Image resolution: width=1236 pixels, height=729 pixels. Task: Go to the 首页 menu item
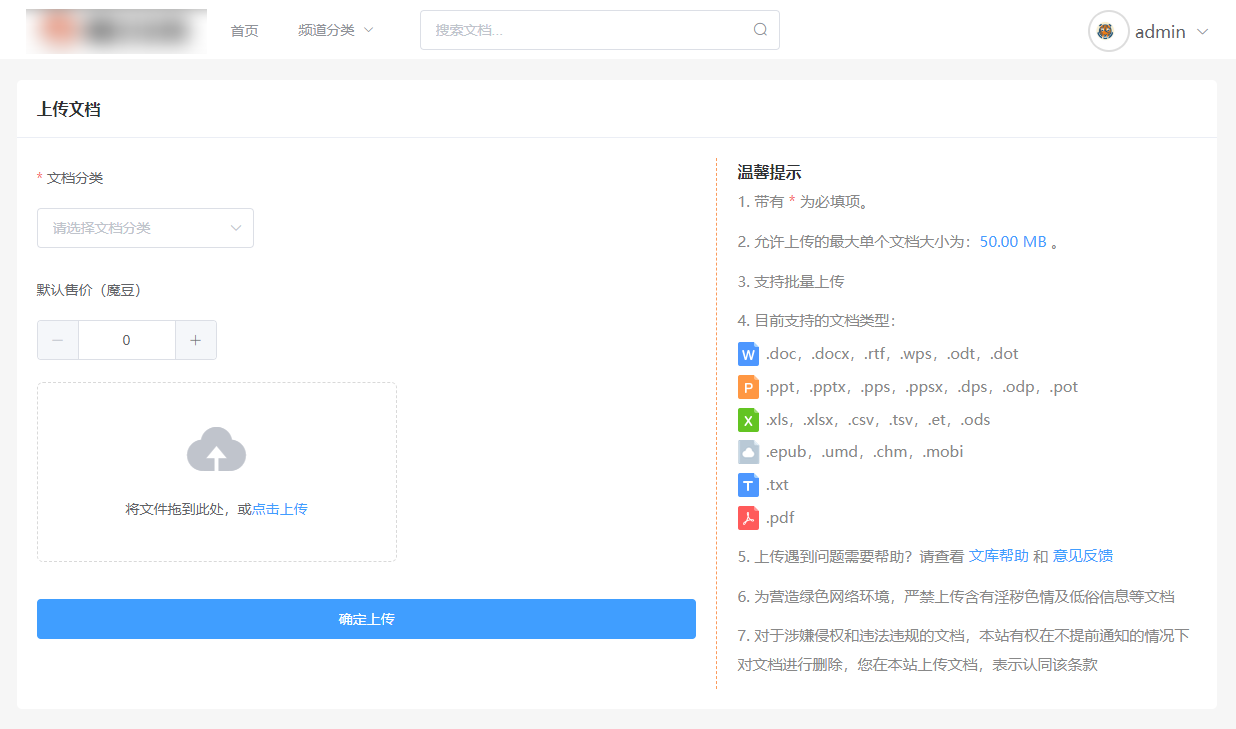click(244, 31)
